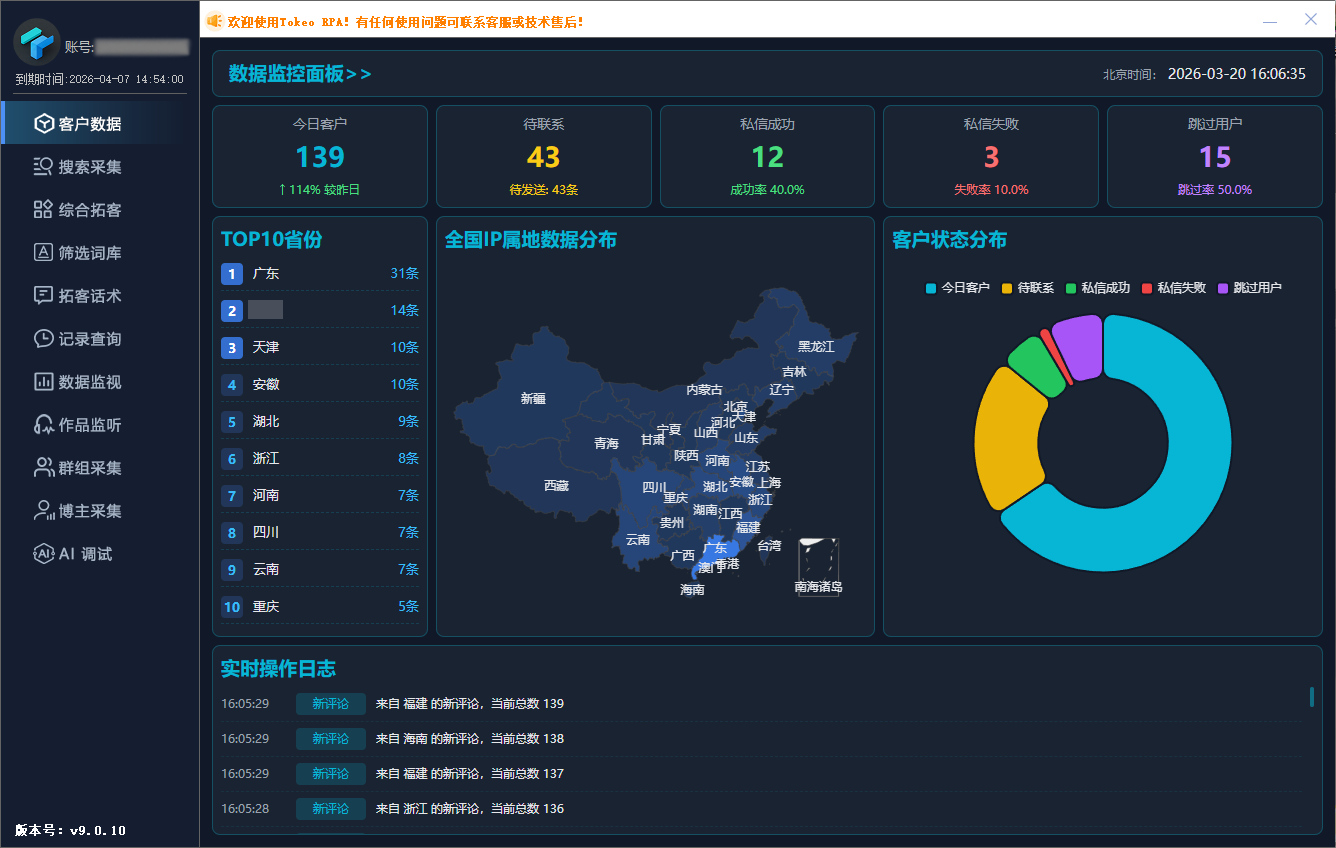Open 搜索采集 via its search icon
This screenshot has width=1336, height=848.
tap(44, 167)
